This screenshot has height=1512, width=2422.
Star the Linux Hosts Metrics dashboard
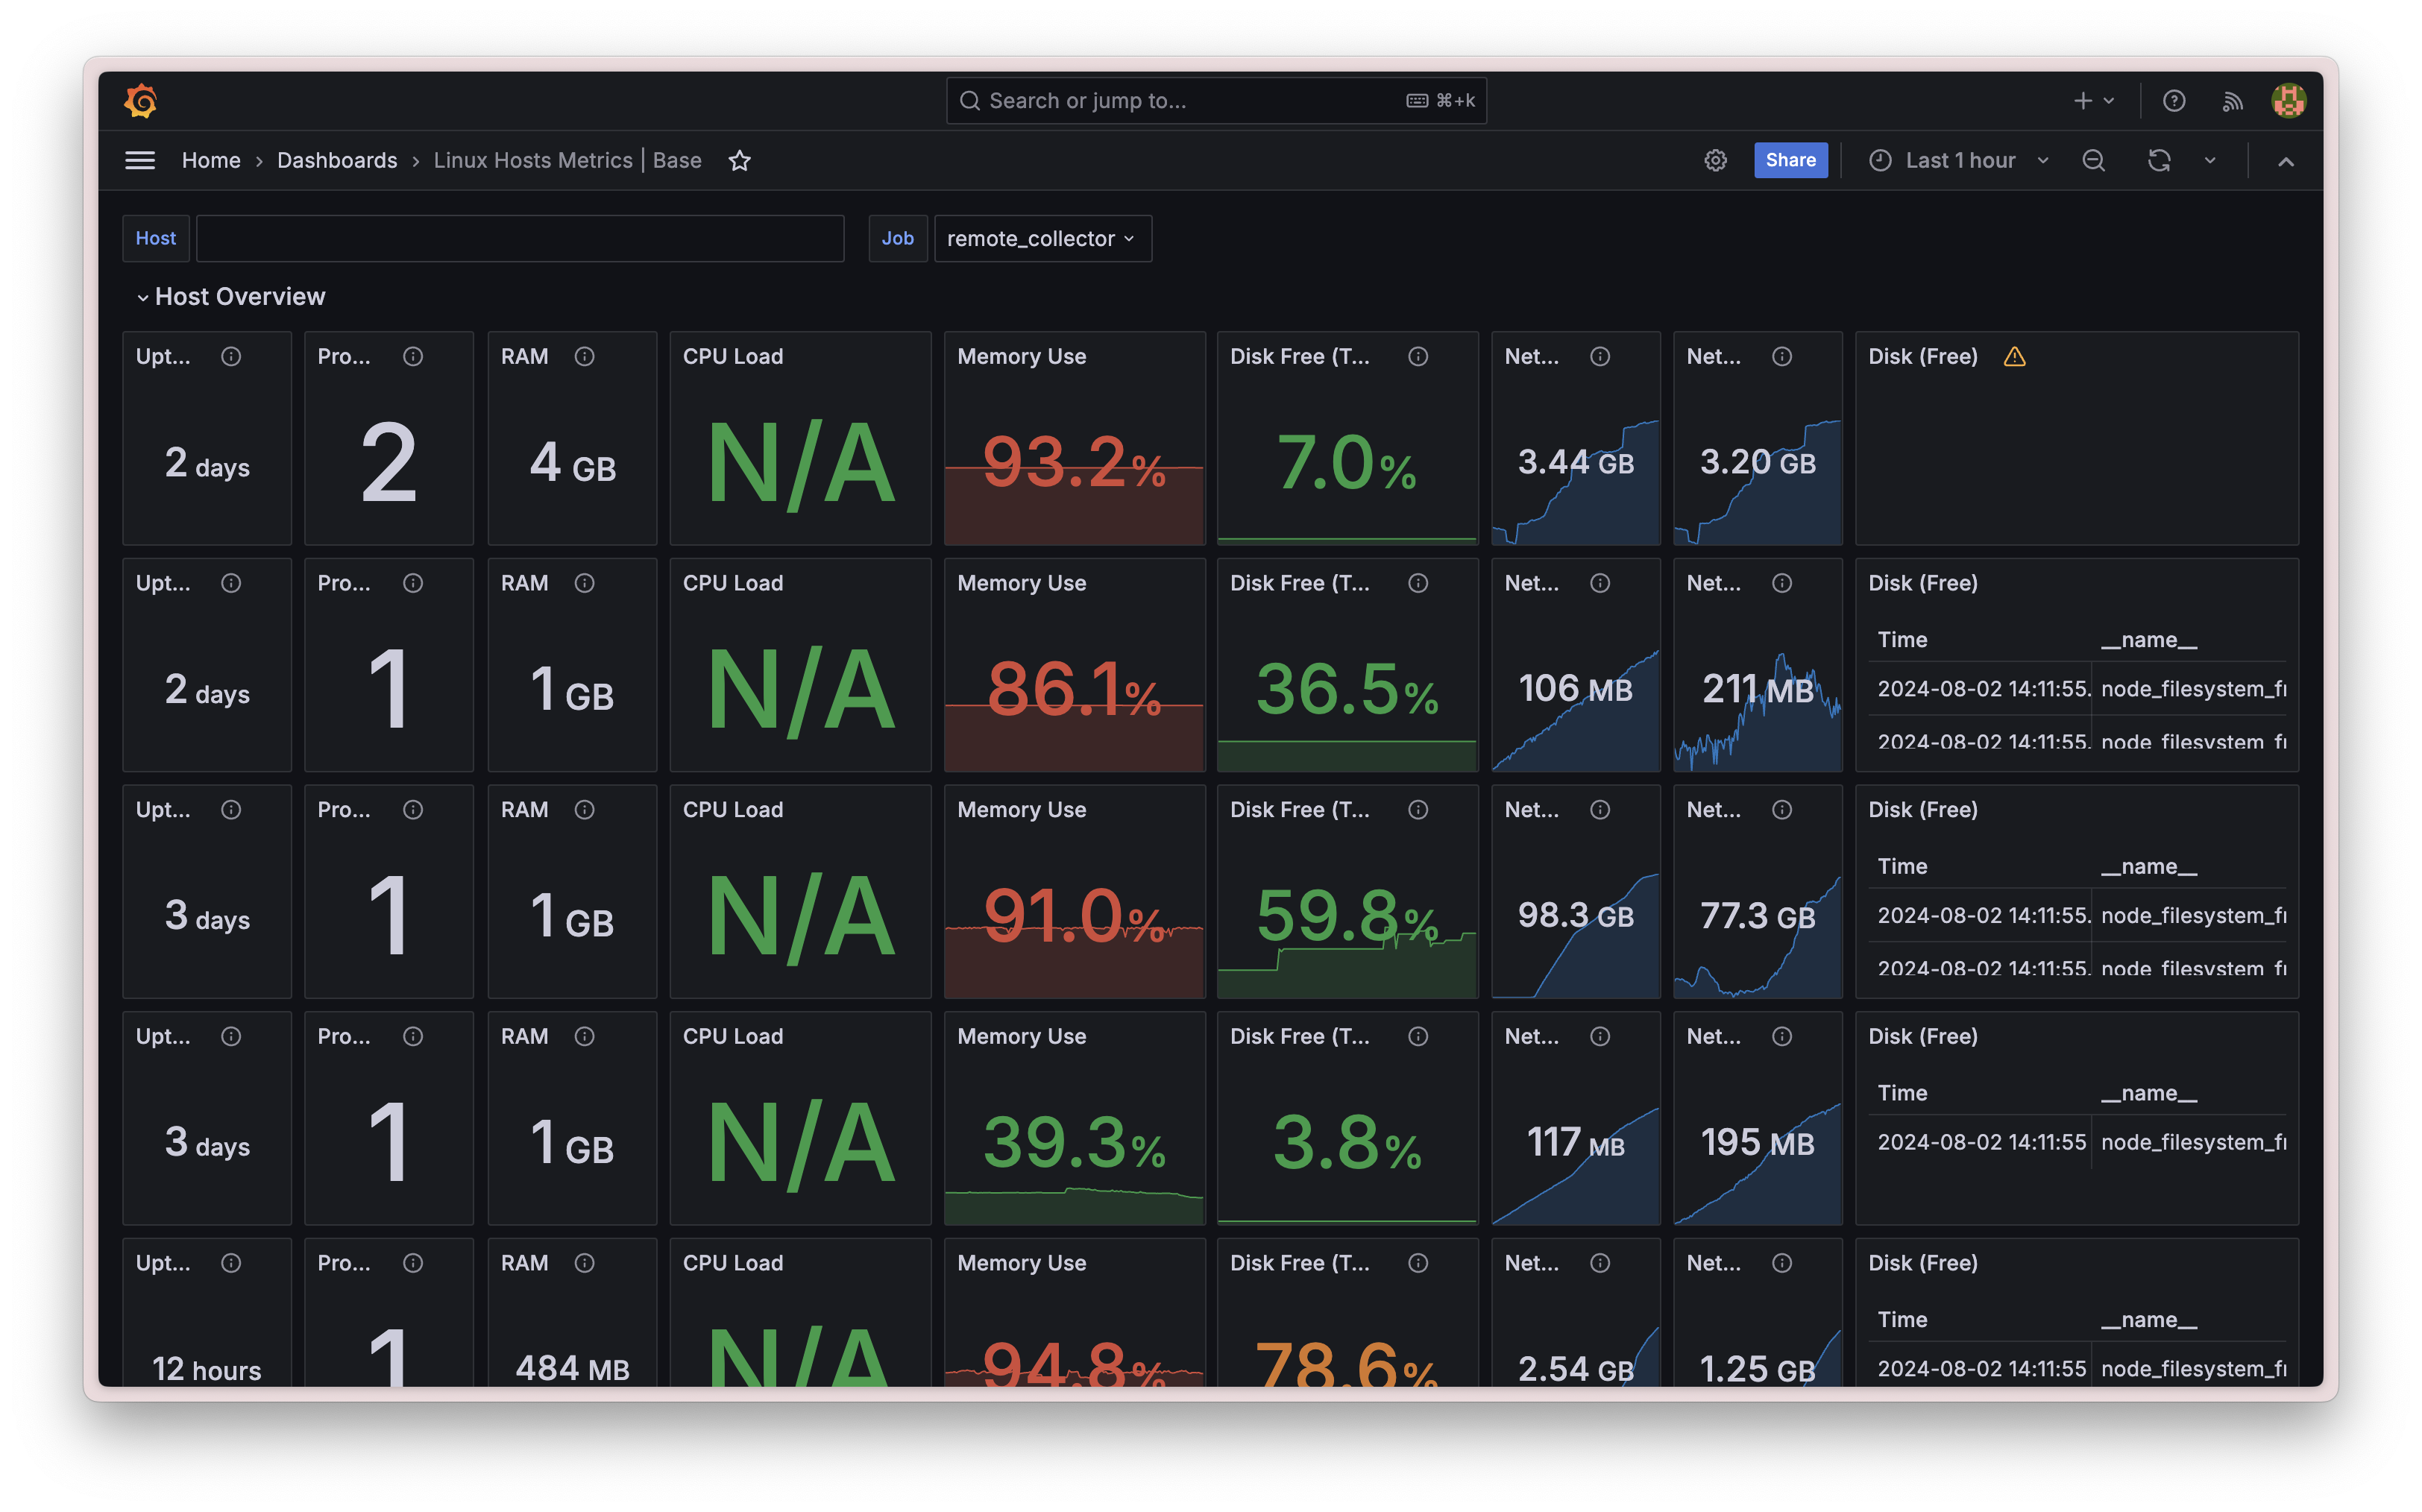[x=739, y=161]
